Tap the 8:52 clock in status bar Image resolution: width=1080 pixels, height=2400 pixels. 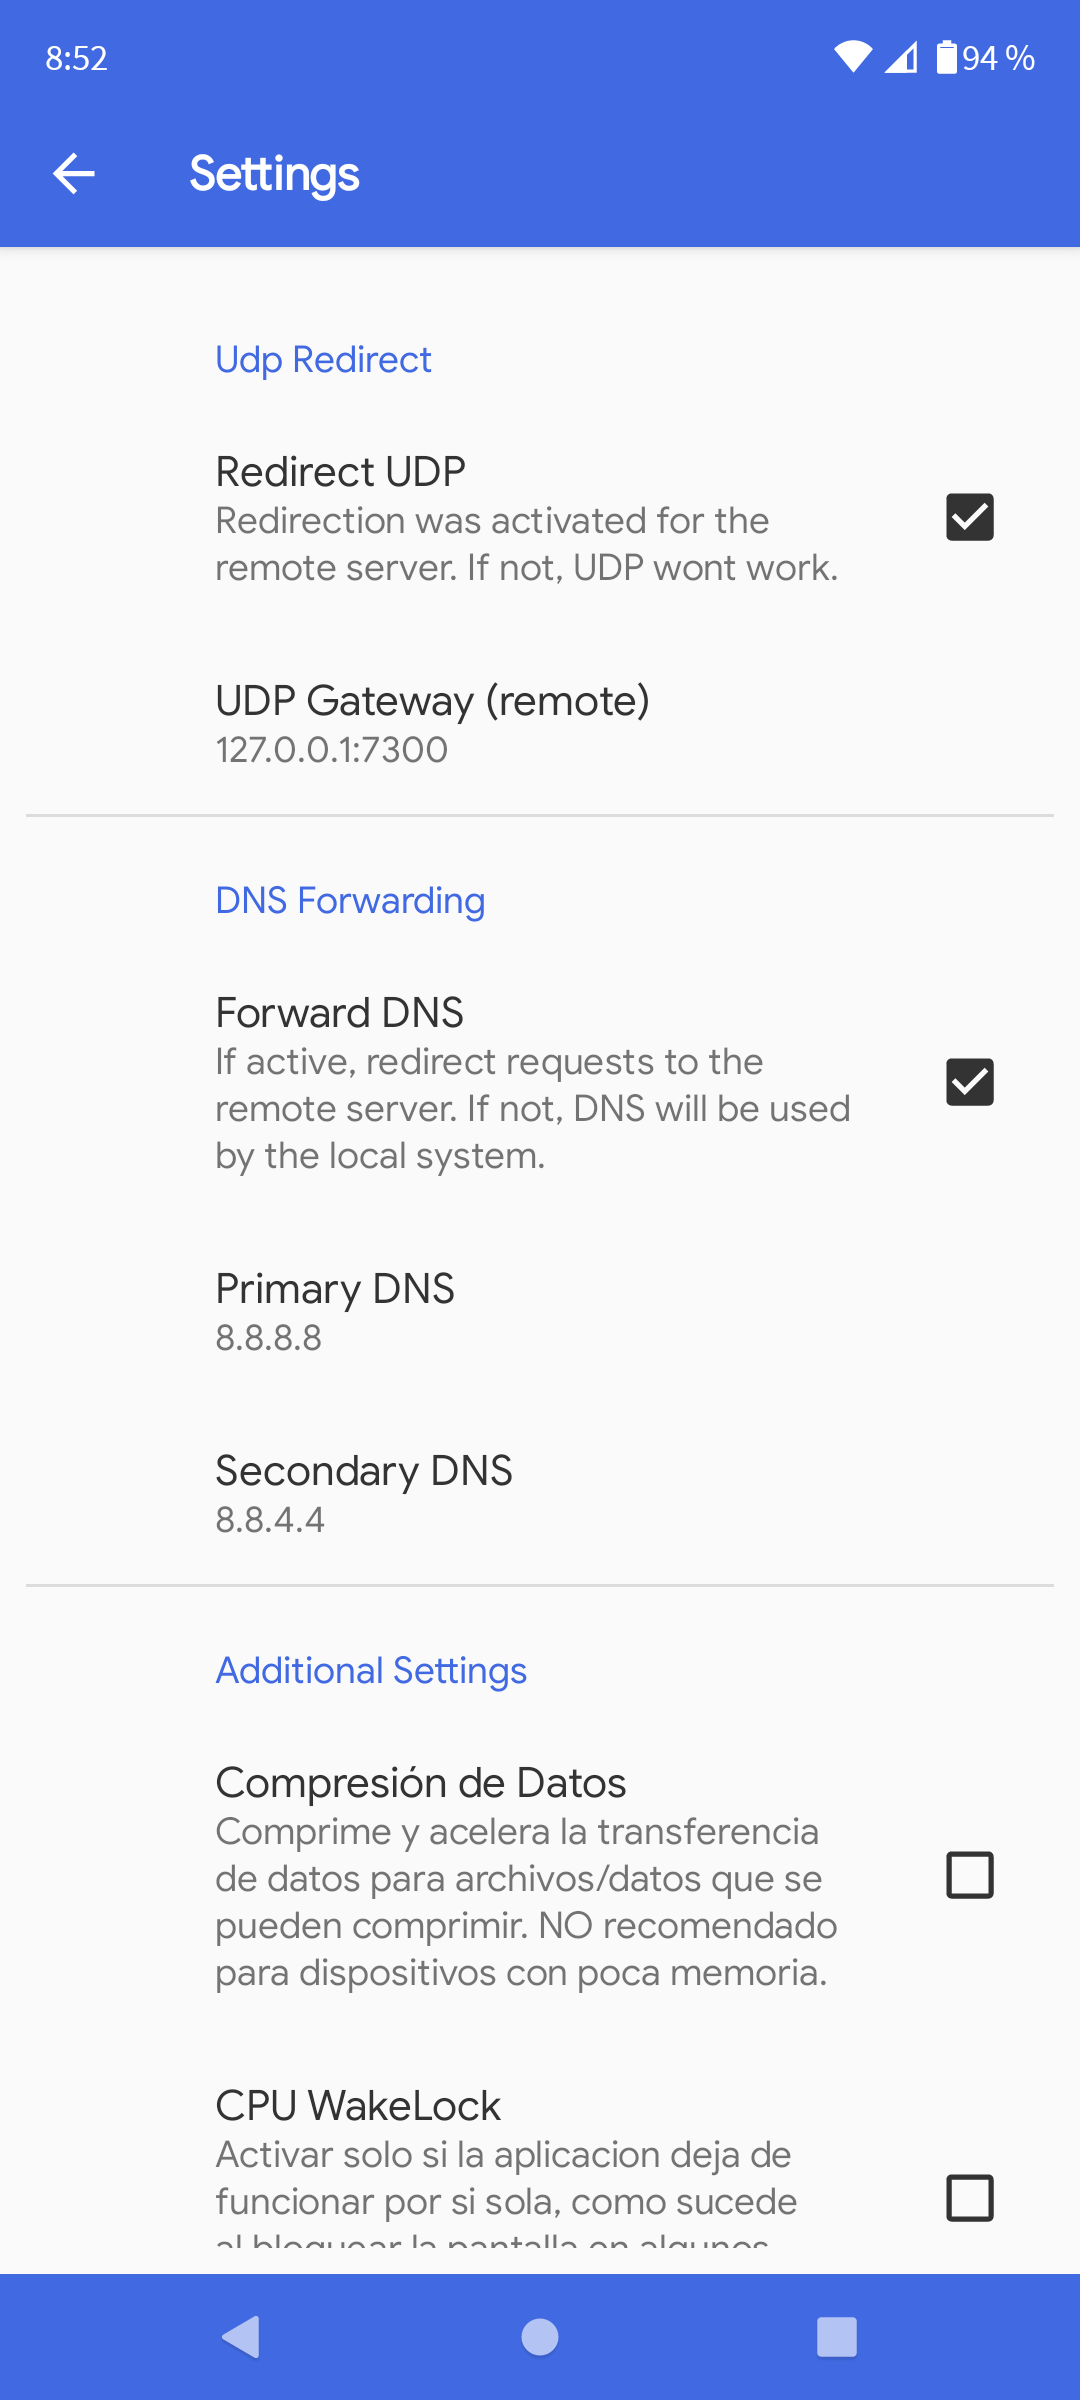[76, 58]
